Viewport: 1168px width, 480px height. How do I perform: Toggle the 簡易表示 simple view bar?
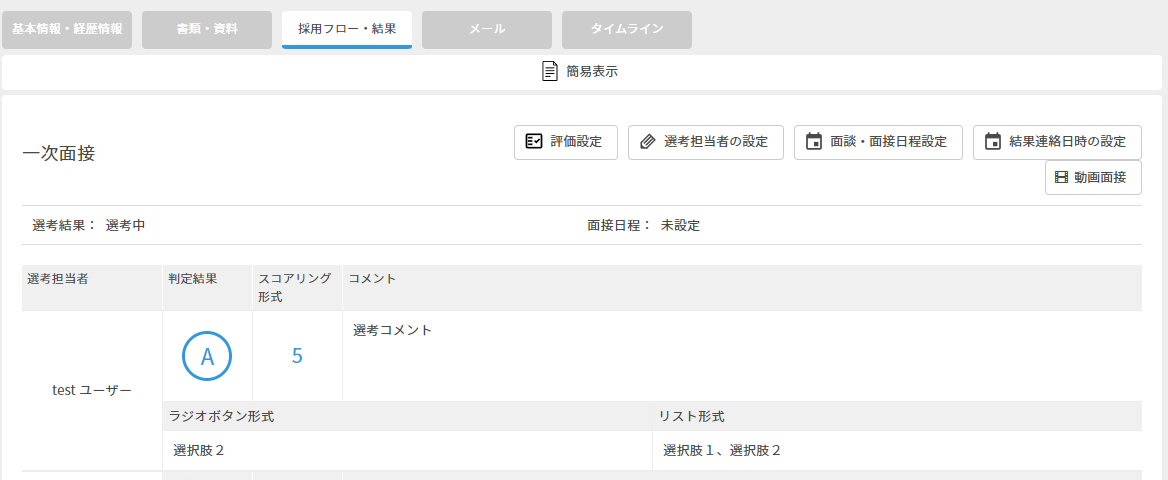tap(583, 72)
